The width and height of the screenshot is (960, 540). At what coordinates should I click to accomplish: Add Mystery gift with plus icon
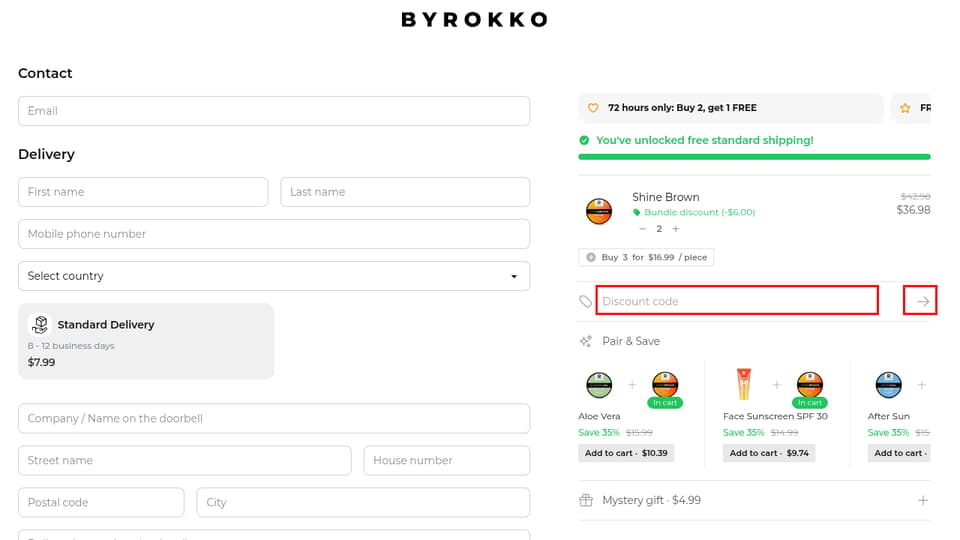(x=923, y=500)
